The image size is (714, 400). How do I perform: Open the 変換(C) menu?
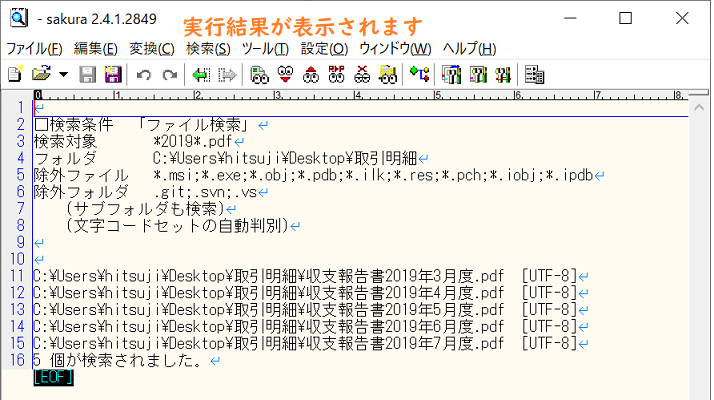click(x=152, y=48)
